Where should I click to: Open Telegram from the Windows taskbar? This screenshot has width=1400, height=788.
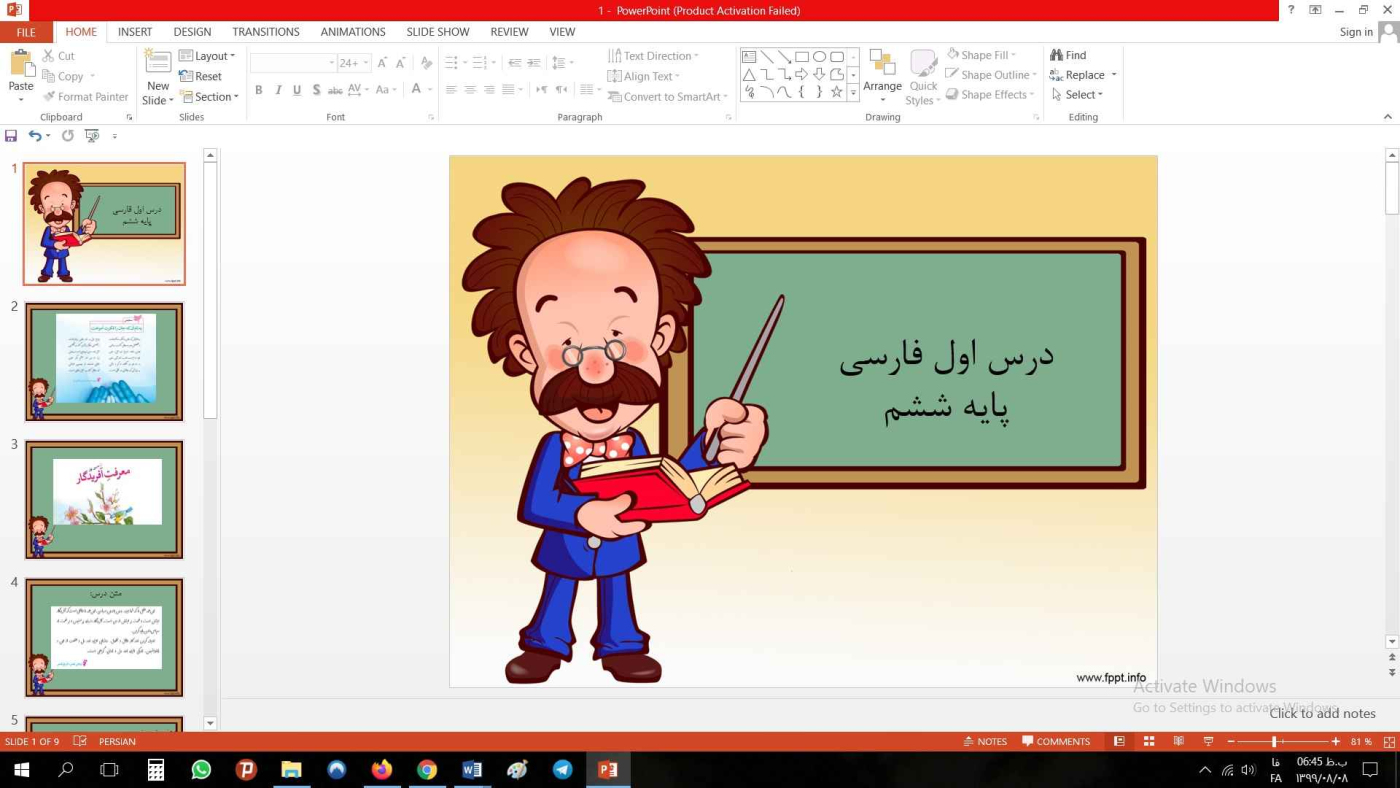563,770
